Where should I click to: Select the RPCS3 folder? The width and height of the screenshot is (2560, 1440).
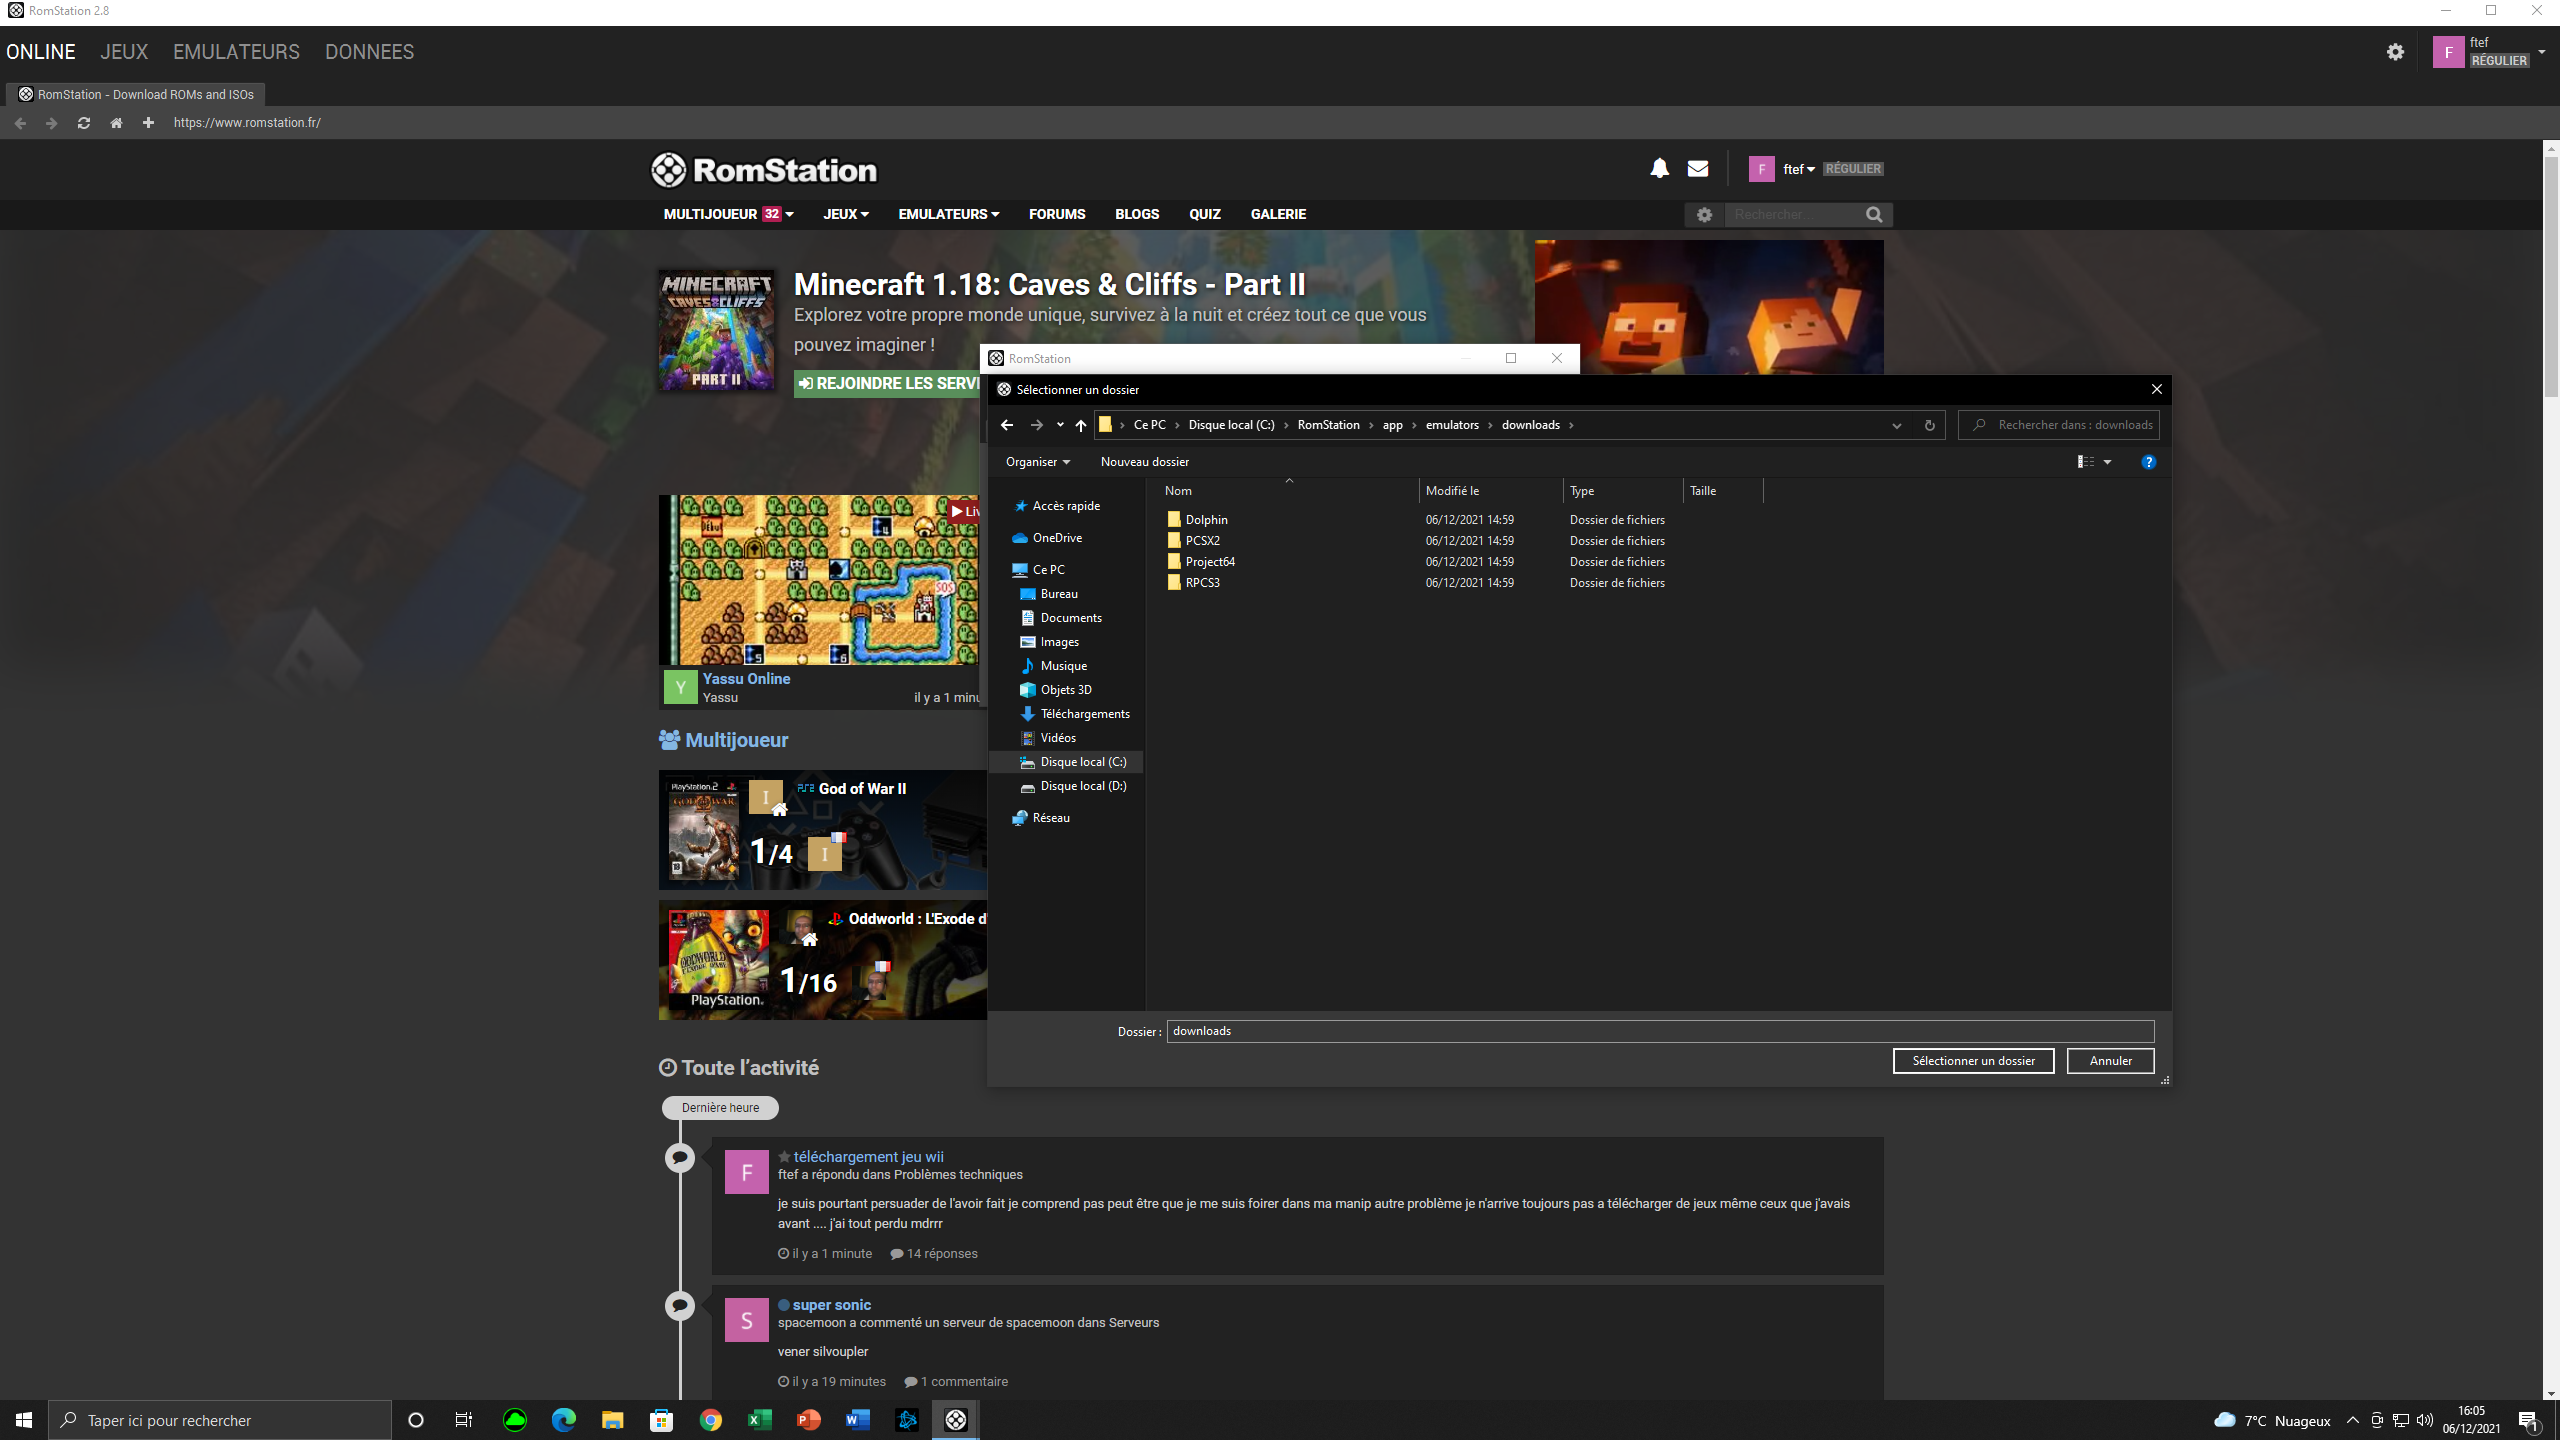coord(1202,583)
